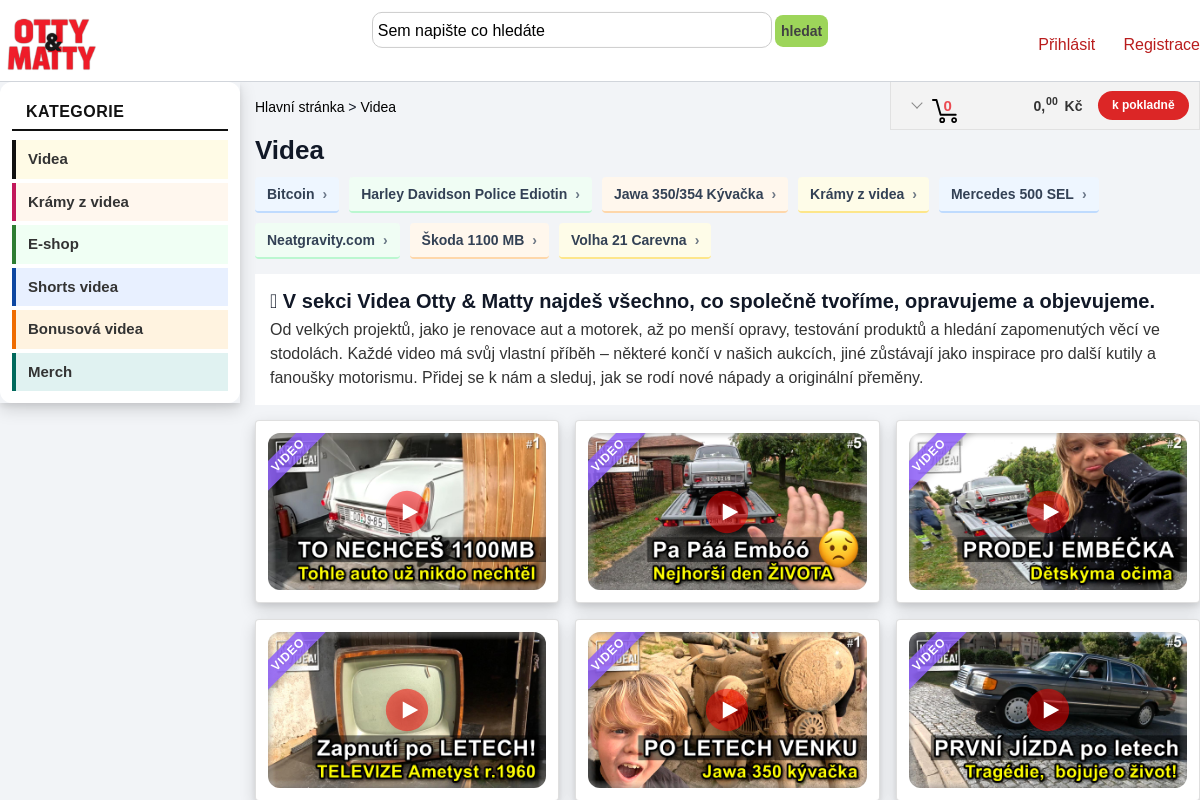Viewport: 1200px width, 800px height.
Task: Open the Krámy z videa subcategory chip
Action: click(863, 194)
